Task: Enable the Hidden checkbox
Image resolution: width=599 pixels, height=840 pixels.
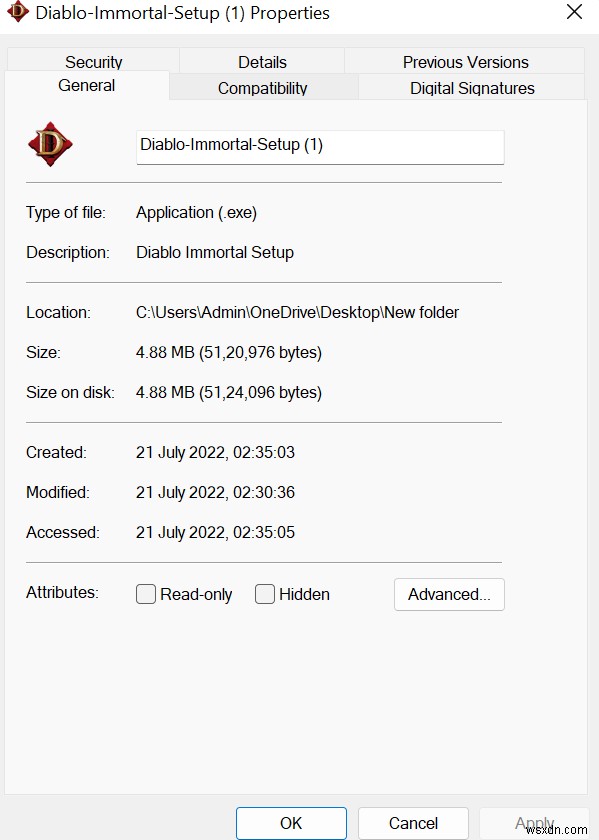Action: [x=265, y=594]
